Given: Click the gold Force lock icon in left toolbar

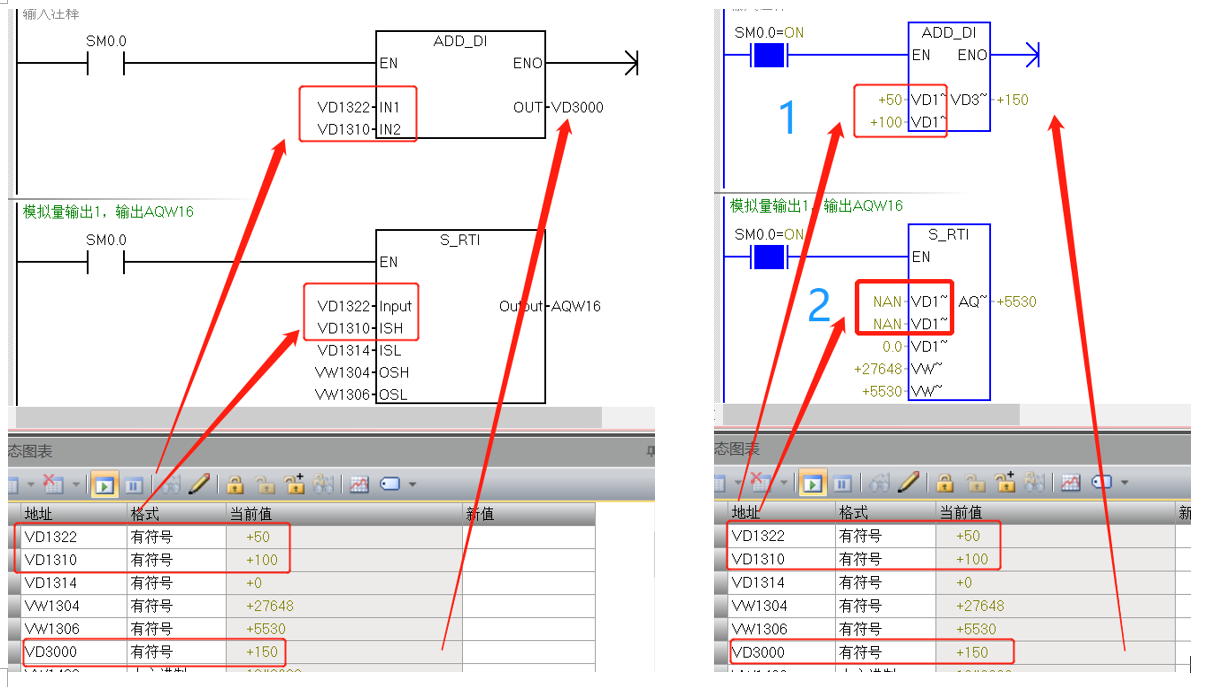Looking at the screenshot, I should click(x=235, y=485).
